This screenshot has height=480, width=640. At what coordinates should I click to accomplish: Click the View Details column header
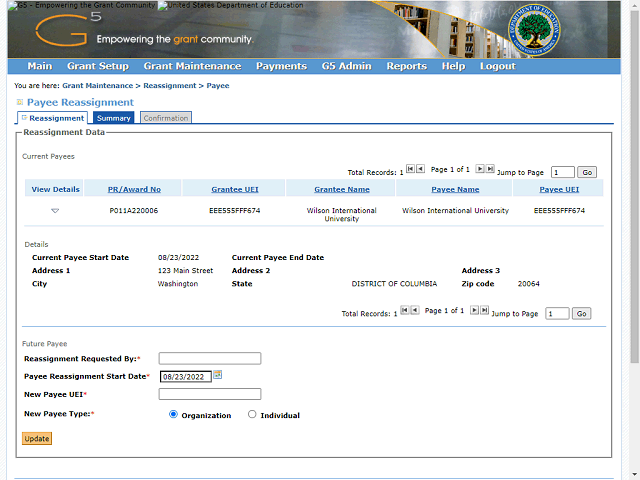[x=55, y=189]
